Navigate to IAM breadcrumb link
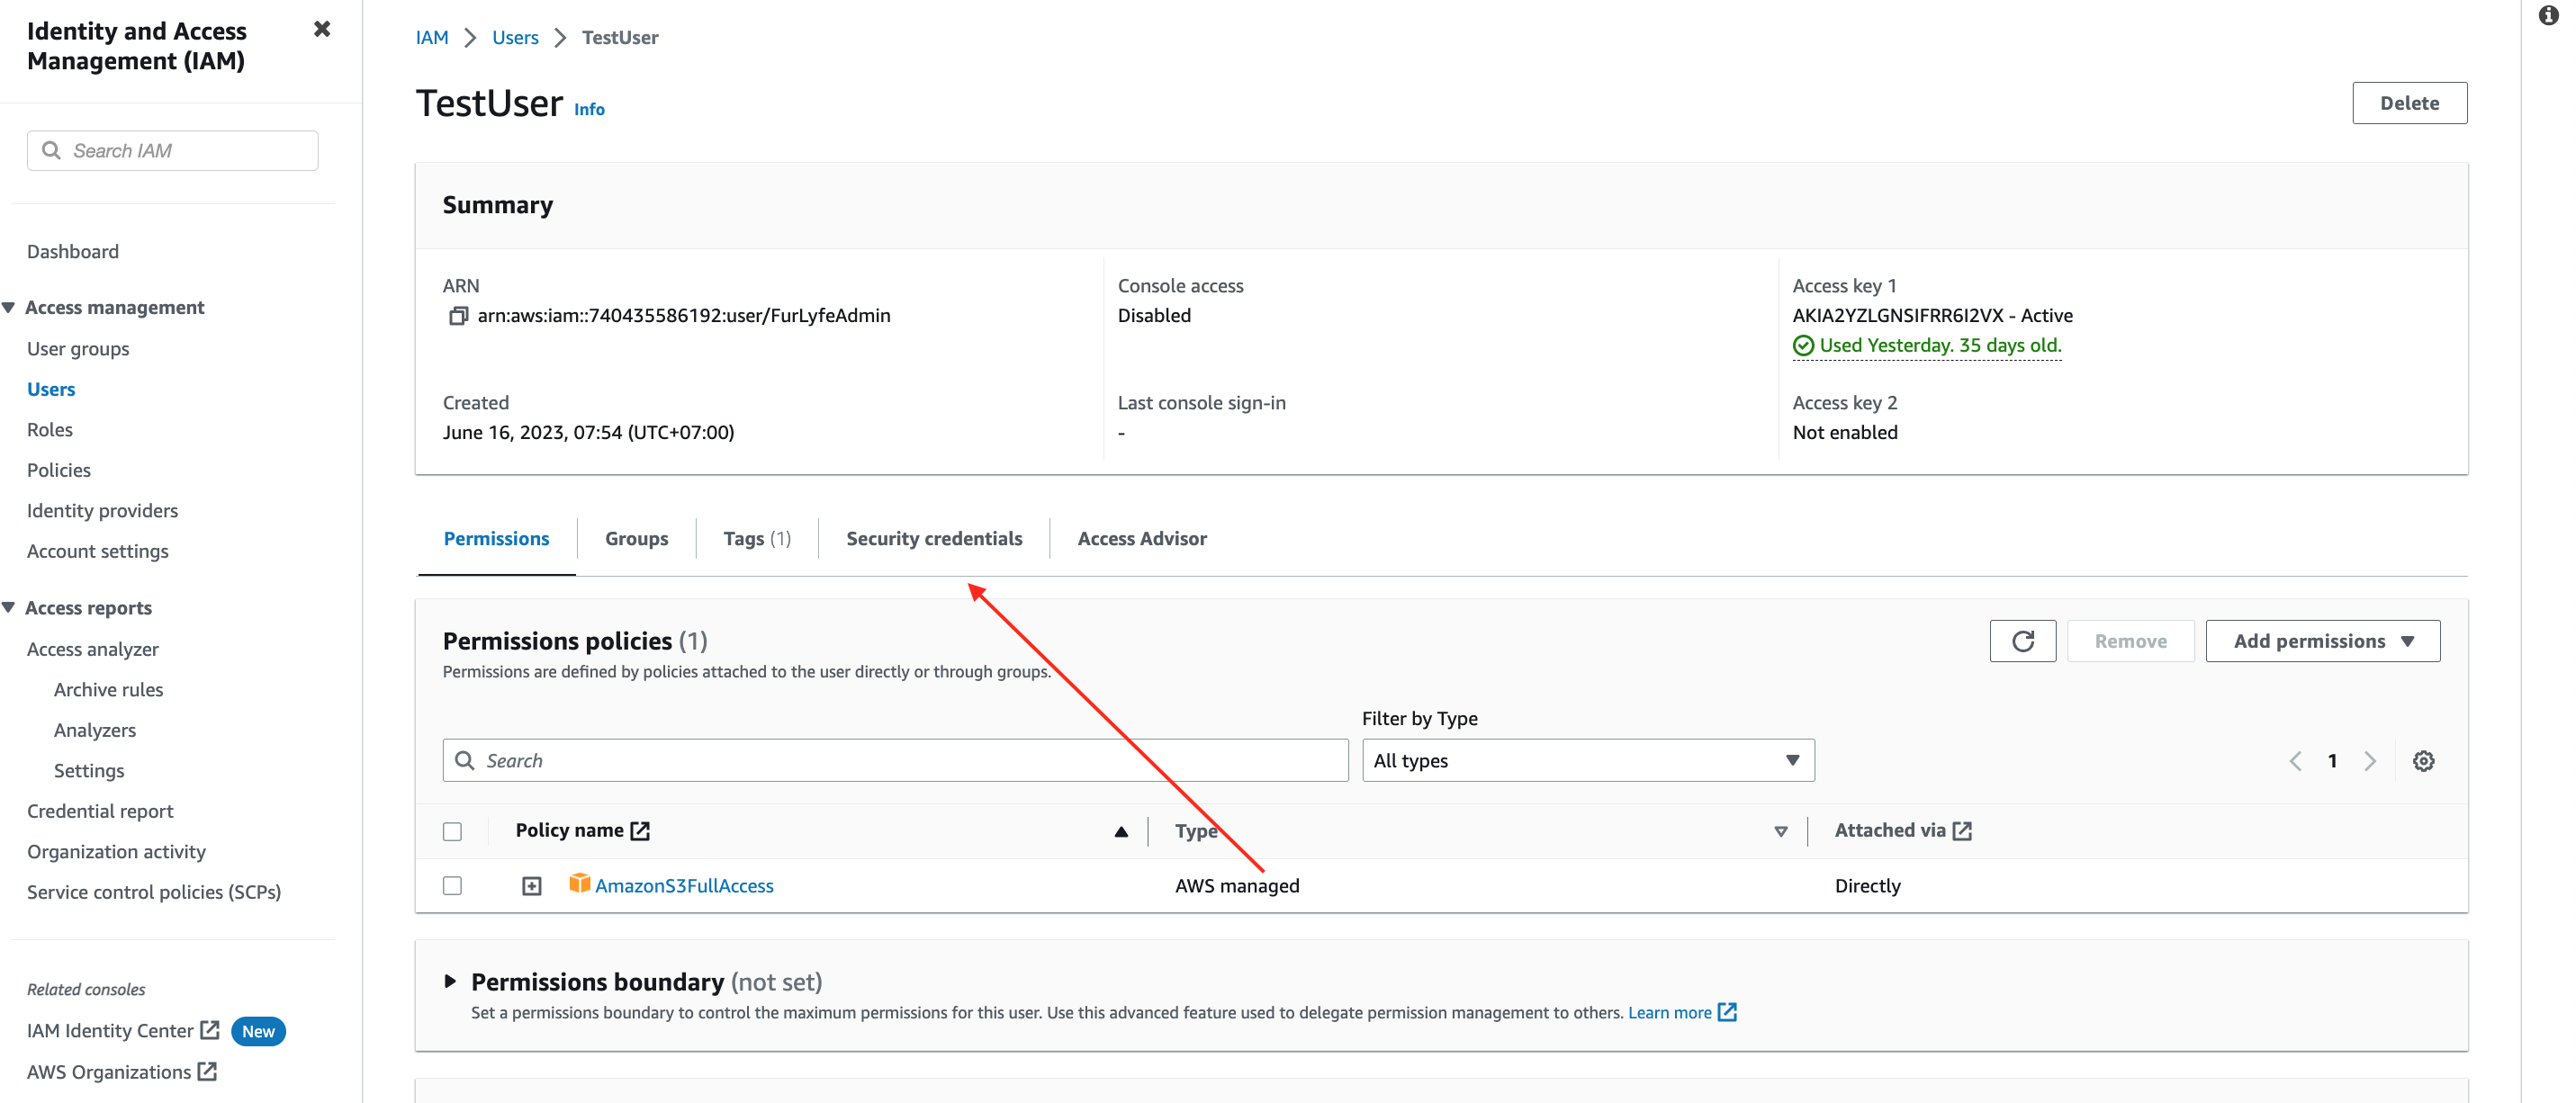The width and height of the screenshot is (2576, 1103). (432, 37)
